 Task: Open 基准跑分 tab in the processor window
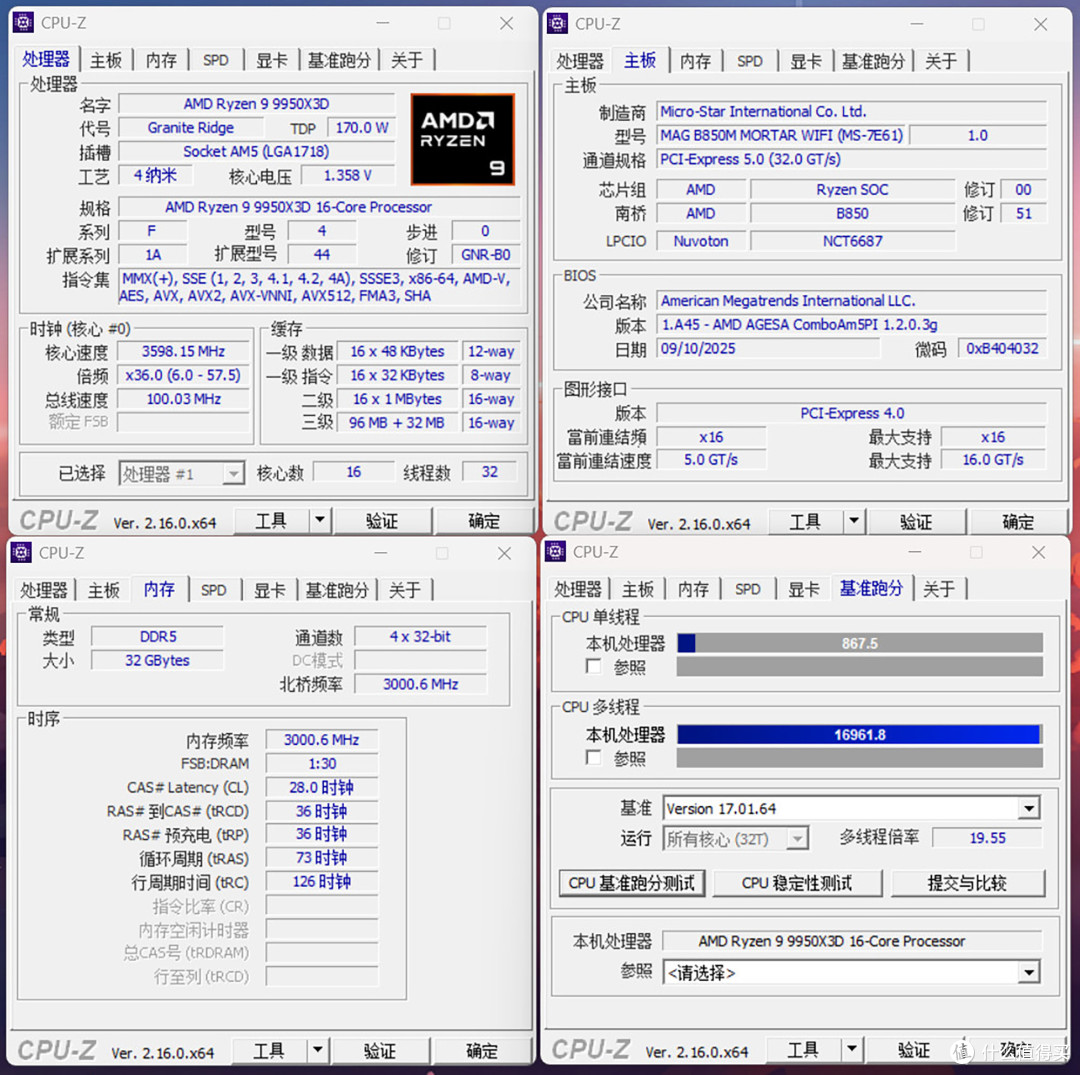[340, 61]
